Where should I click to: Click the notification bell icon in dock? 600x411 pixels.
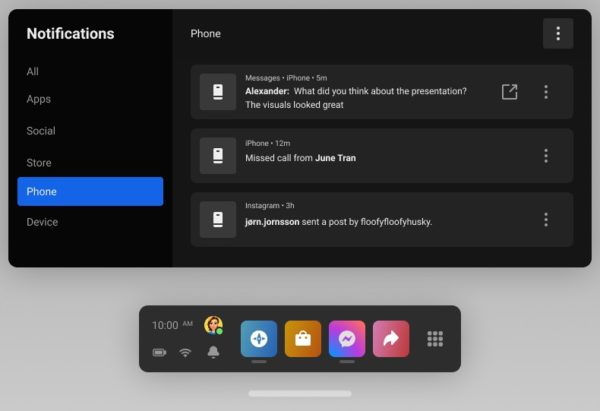click(213, 352)
